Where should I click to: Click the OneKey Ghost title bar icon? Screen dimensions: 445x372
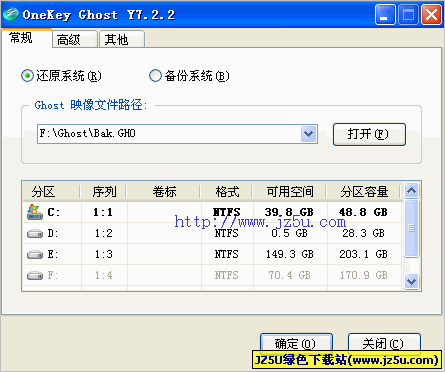pos(10,14)
